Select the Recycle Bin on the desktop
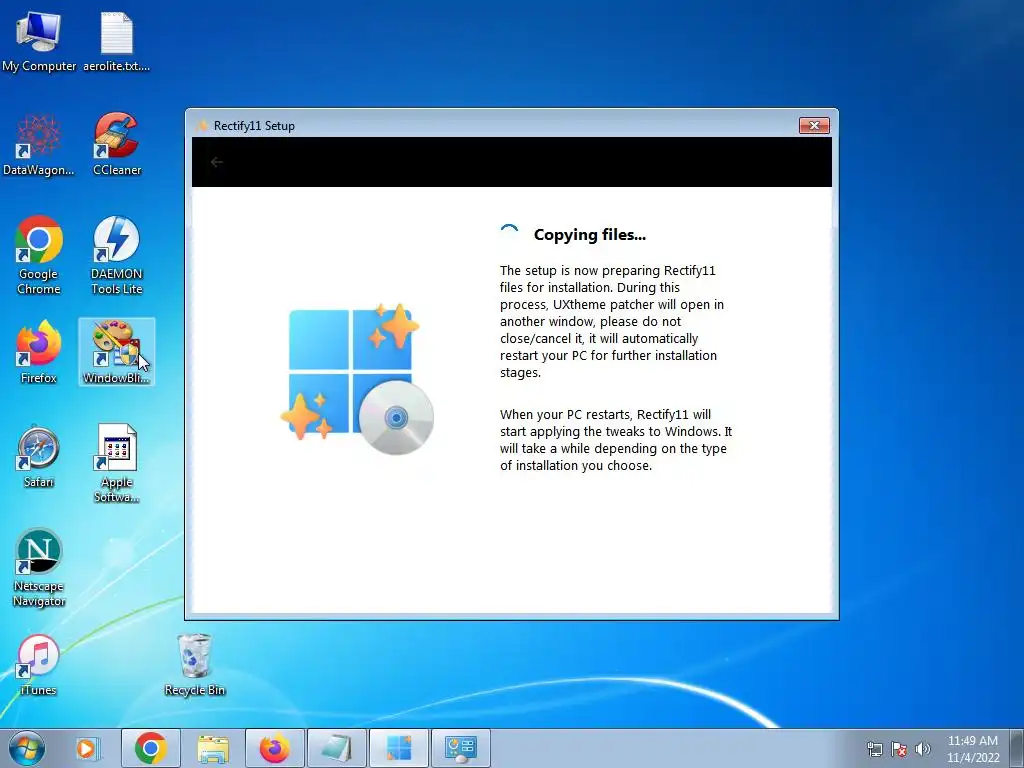This screenshot has width=1024, height=768. (195, 665)
